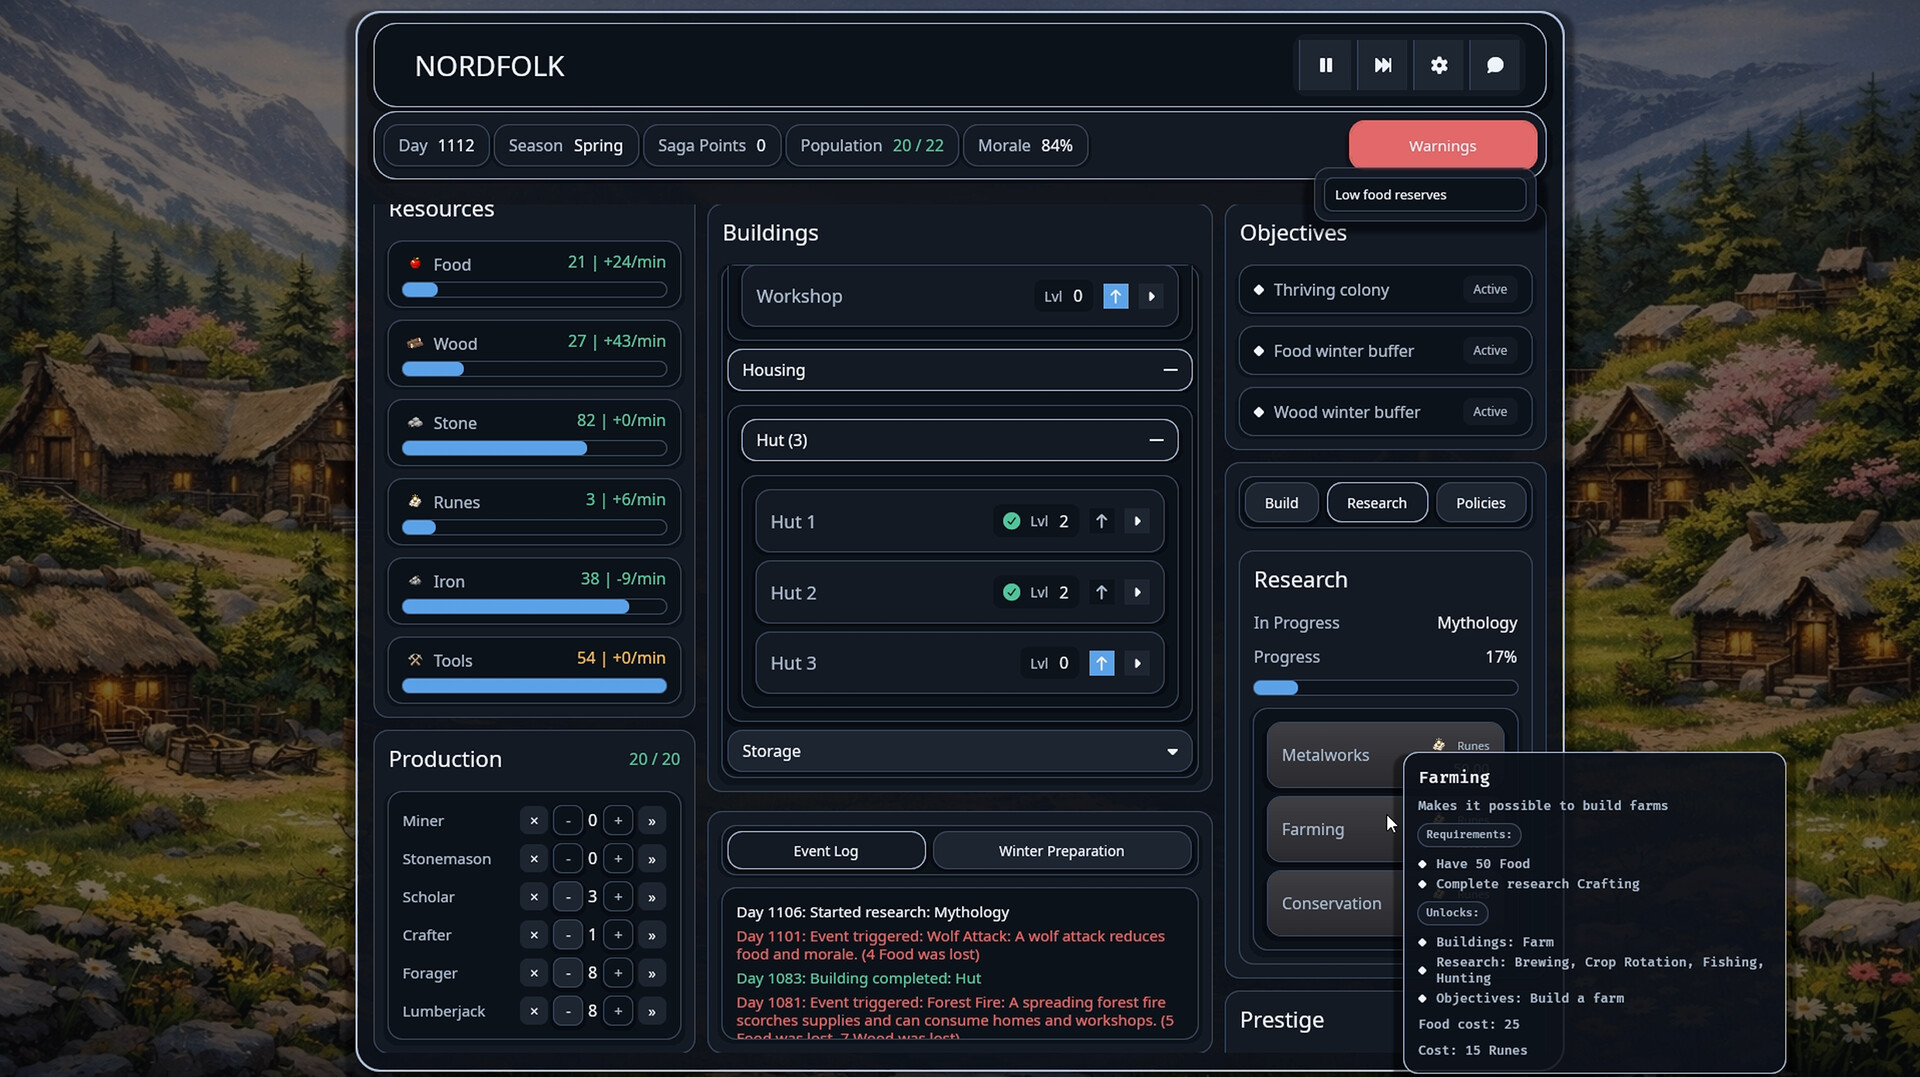Increase Scholar count by one
The height and width of the screenshot is (1077, 1920).
[x=618, y=897]
